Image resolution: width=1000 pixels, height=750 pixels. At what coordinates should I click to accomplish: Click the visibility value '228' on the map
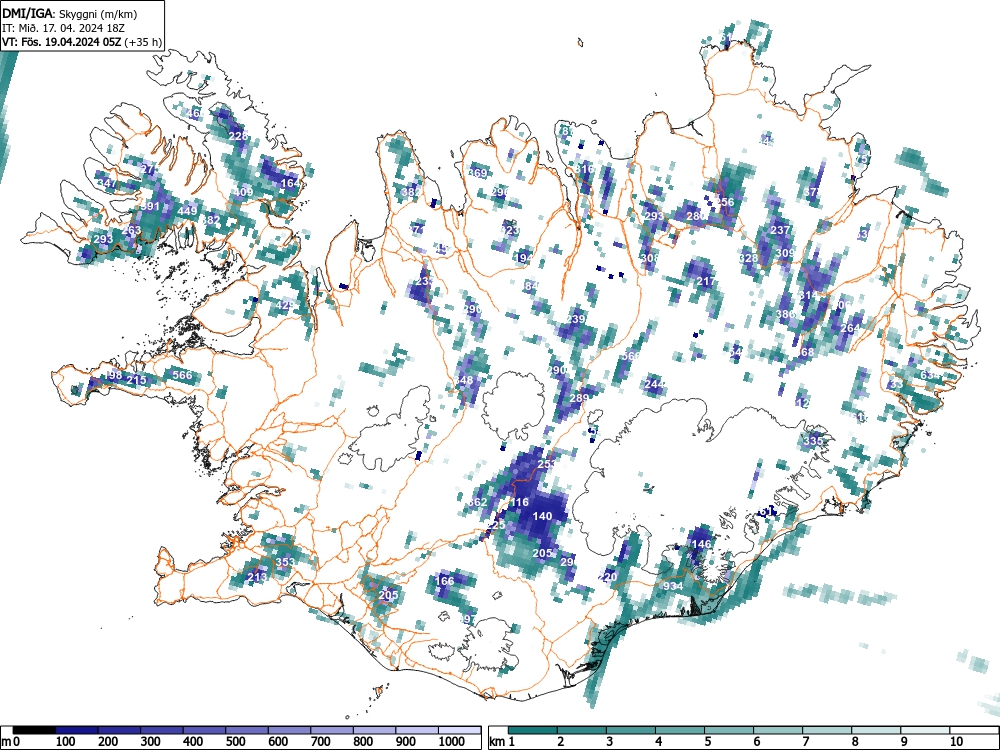(x=238, y=136)
